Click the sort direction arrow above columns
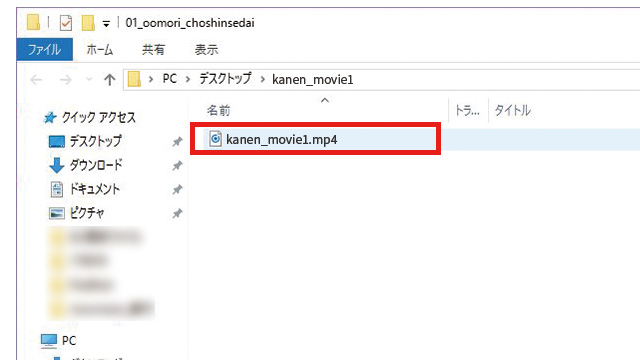640x360 pixels. [x=325, y=100]
